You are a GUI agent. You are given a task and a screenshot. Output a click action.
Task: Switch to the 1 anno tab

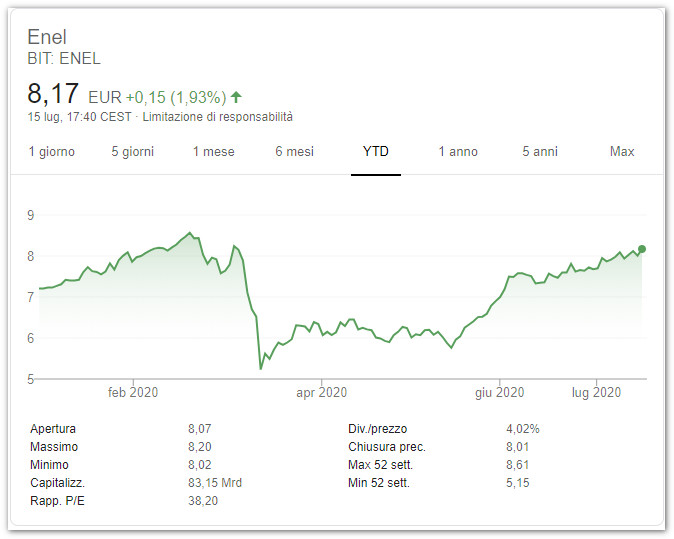point(458,152)
